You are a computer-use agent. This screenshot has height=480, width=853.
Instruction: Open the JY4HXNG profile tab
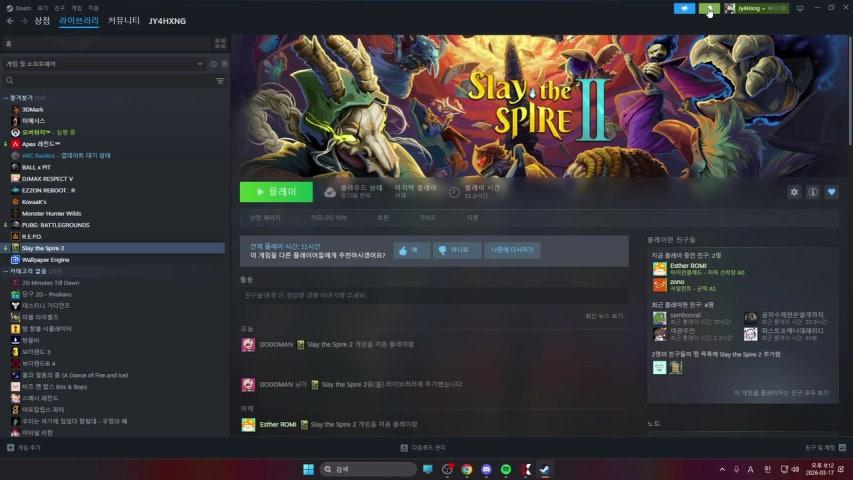(167, 21)
